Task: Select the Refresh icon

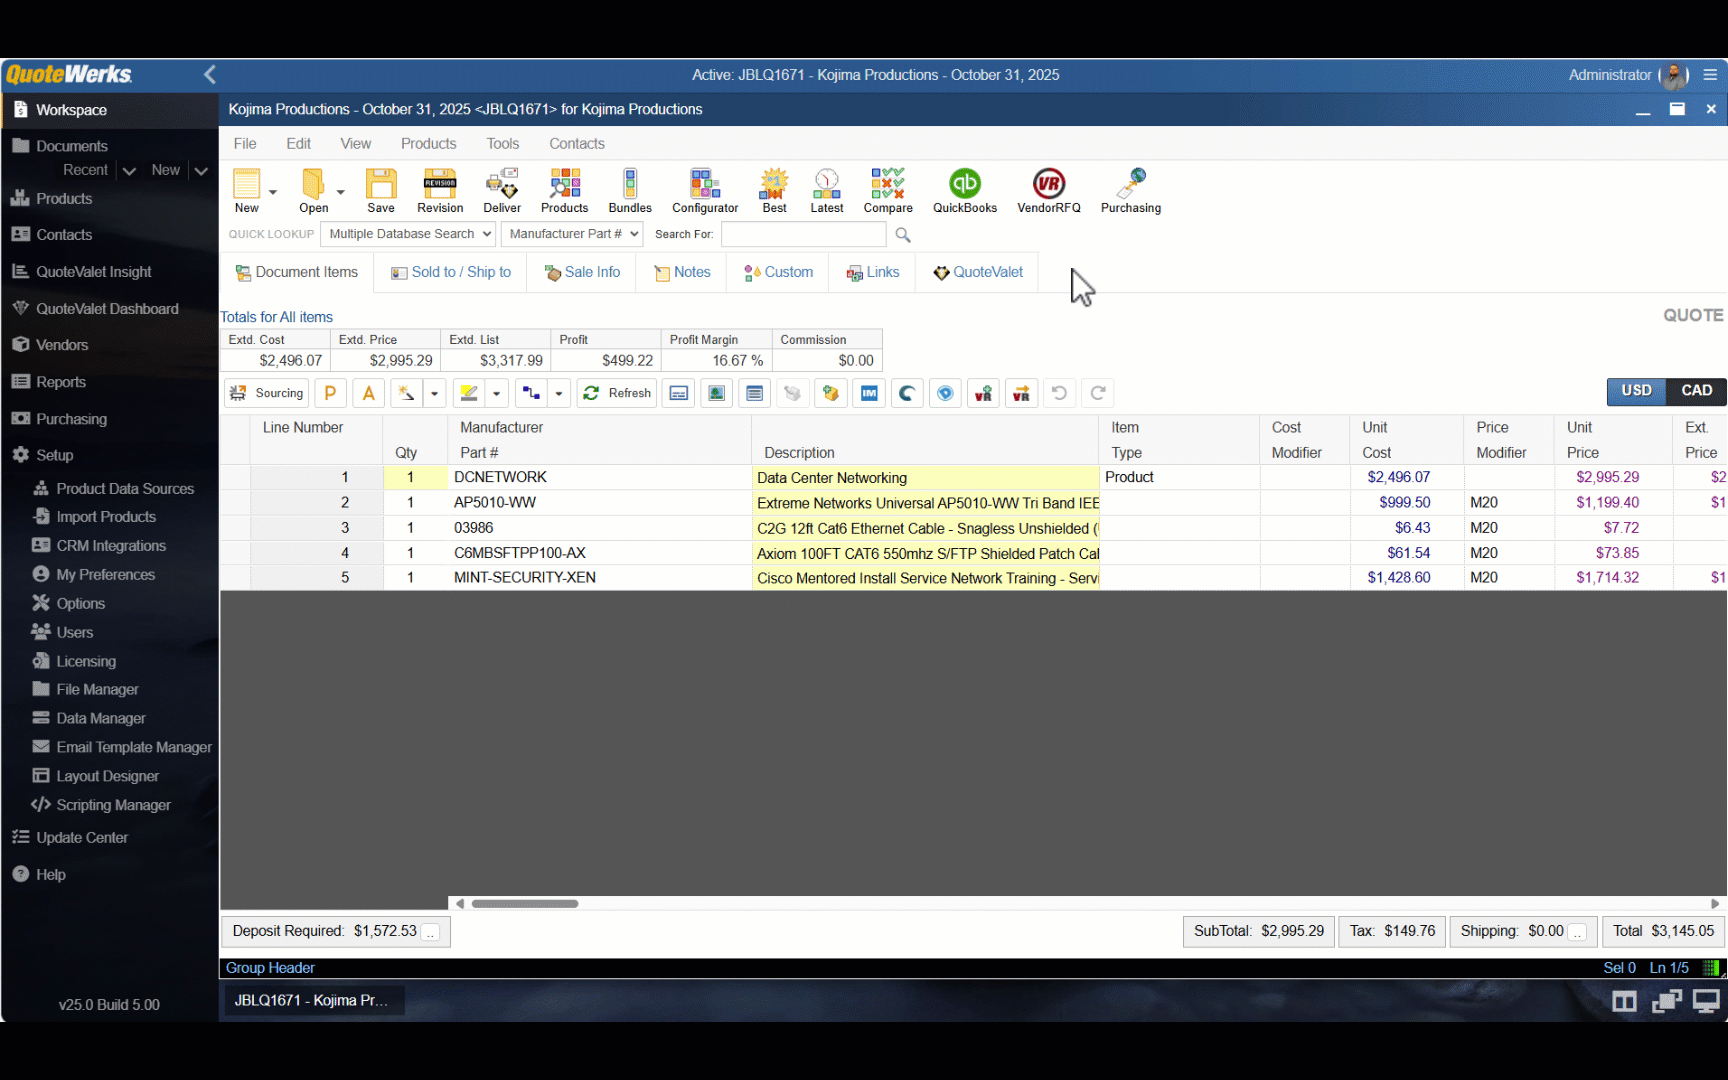Action: point(616,393)
